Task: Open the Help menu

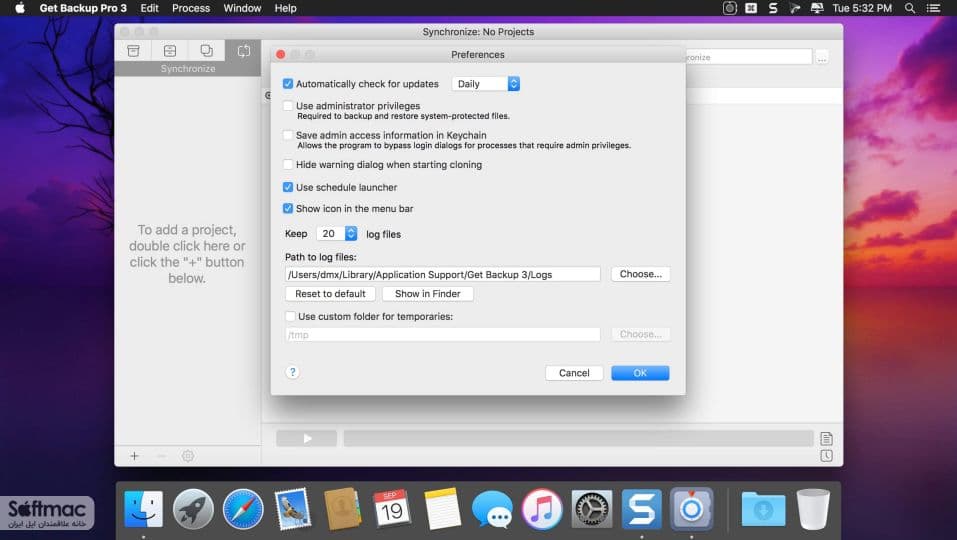Action: (x=285, y=8)
